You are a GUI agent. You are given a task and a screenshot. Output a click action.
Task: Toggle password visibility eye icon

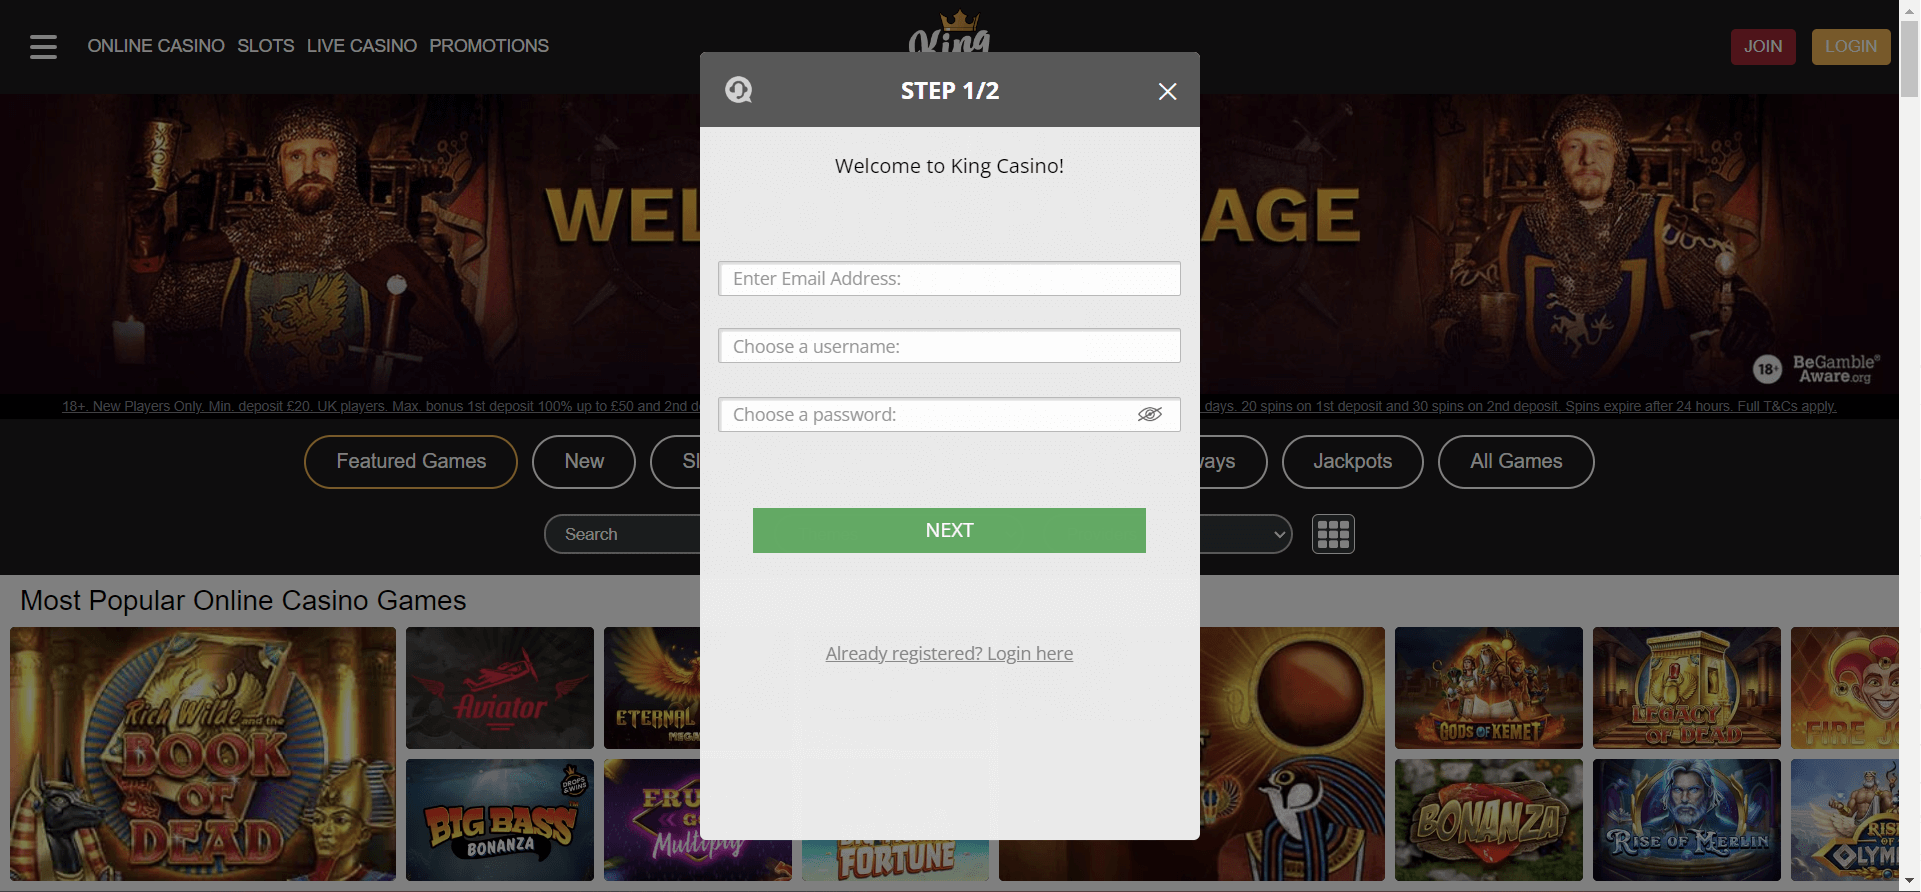point(1150,414)
